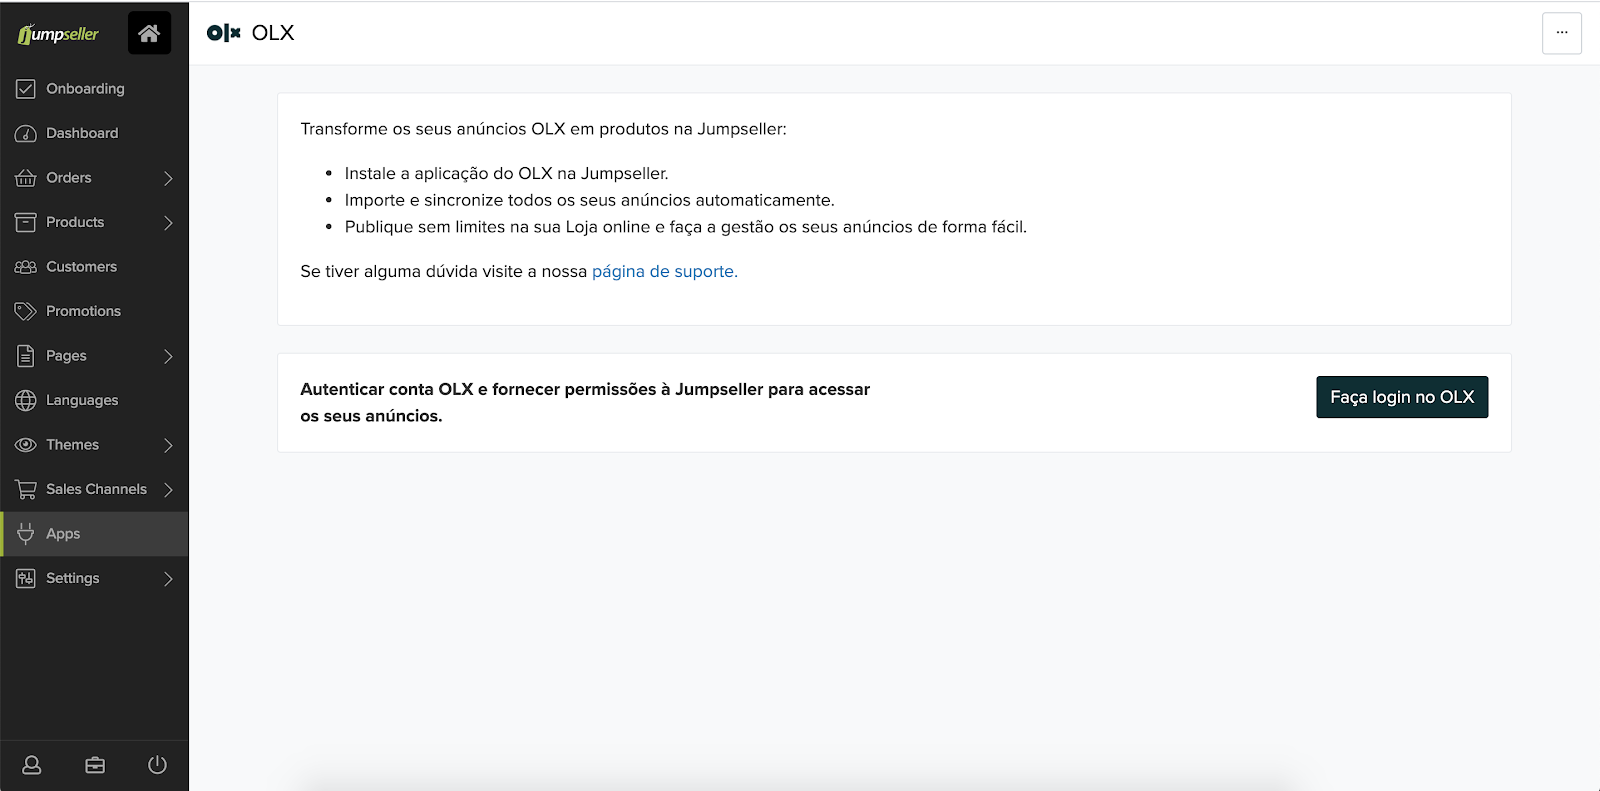Expand the Sales Channels submenu chevron
The height and width of the screenshot is (791, 1600).
tap(168, 489)
